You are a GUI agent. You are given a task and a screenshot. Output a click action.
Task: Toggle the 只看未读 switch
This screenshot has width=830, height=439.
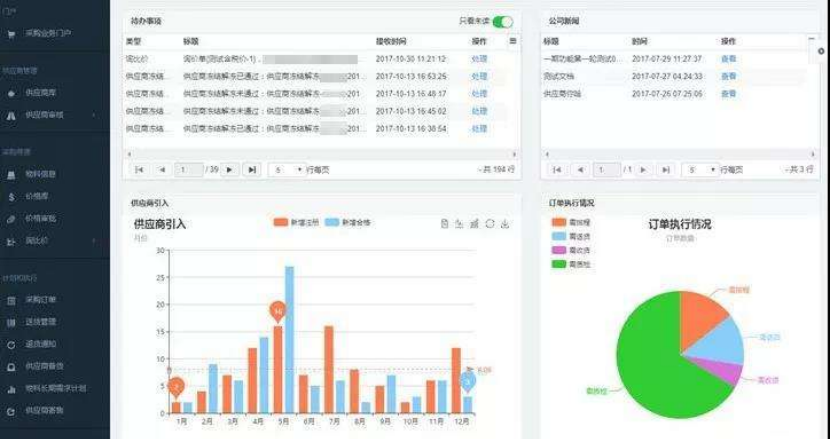[x=502, y=21]
